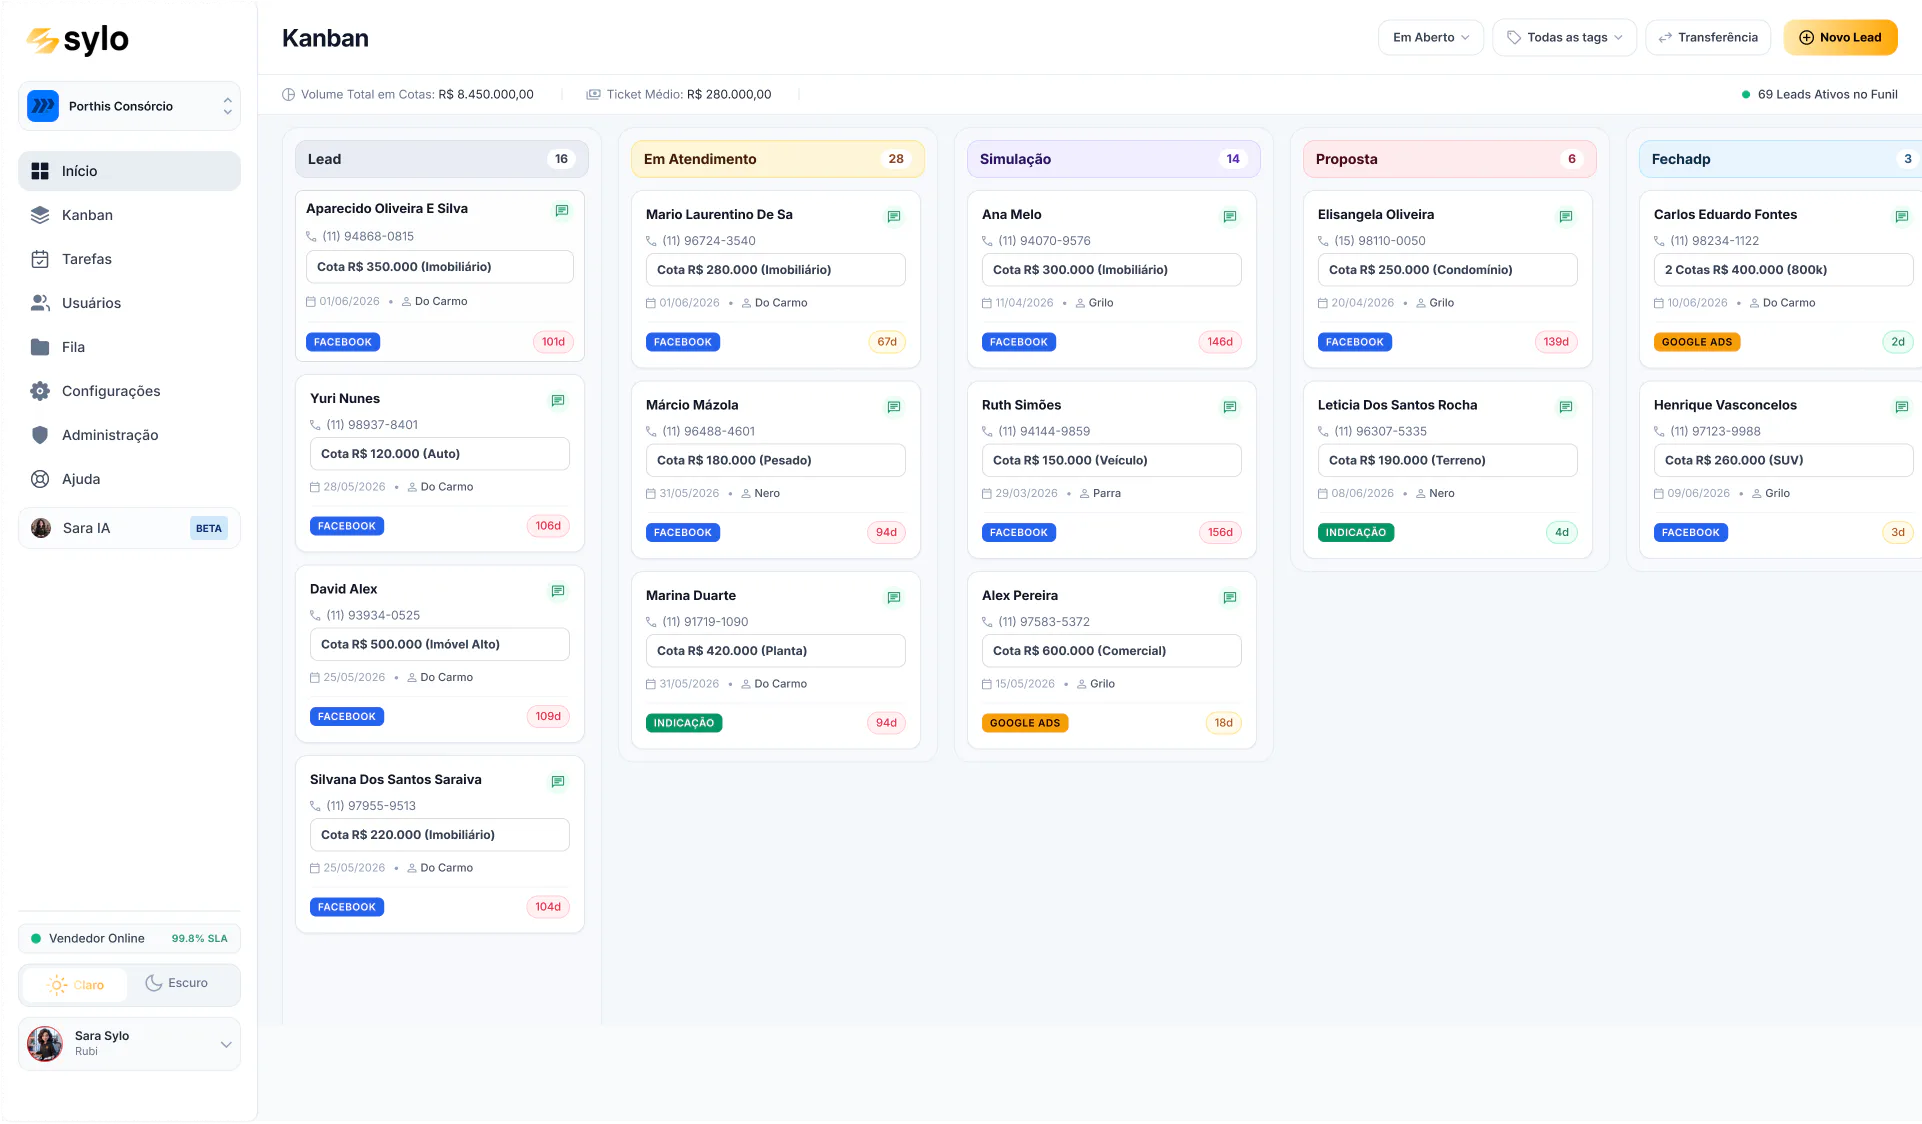Click the Tarefas calendar icon
The width and height of the screenshot is (1922, 1124).
tap(40, 259)
